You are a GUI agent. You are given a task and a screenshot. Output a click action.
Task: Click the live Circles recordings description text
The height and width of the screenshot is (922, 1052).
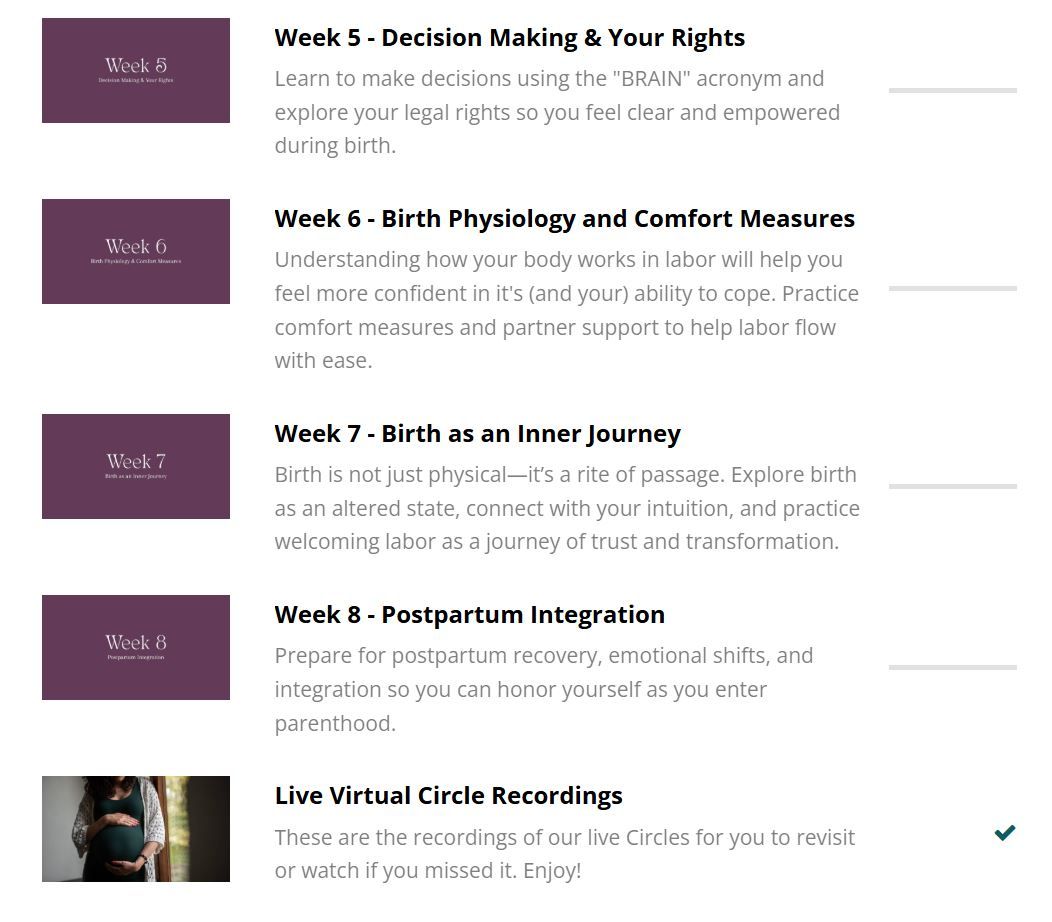click(x=564, y=853)
